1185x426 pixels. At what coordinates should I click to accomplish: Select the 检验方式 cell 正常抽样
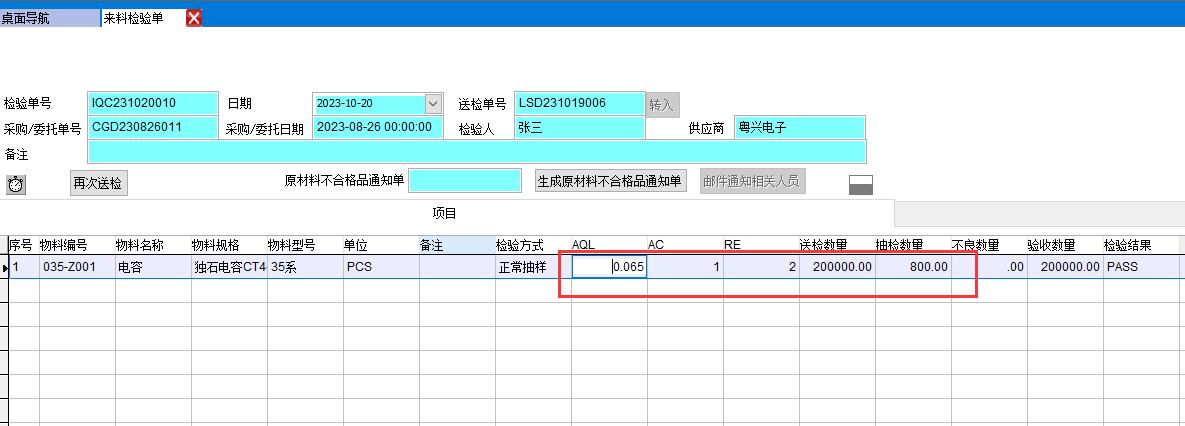tap(532, 267)
